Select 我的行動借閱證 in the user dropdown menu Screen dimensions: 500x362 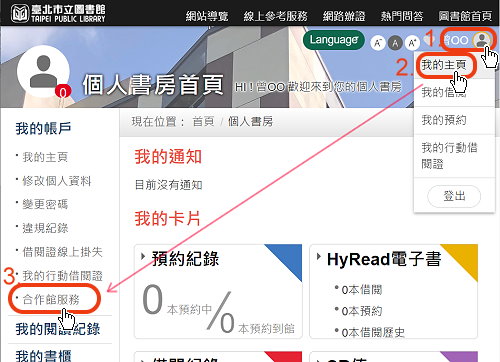449,156
